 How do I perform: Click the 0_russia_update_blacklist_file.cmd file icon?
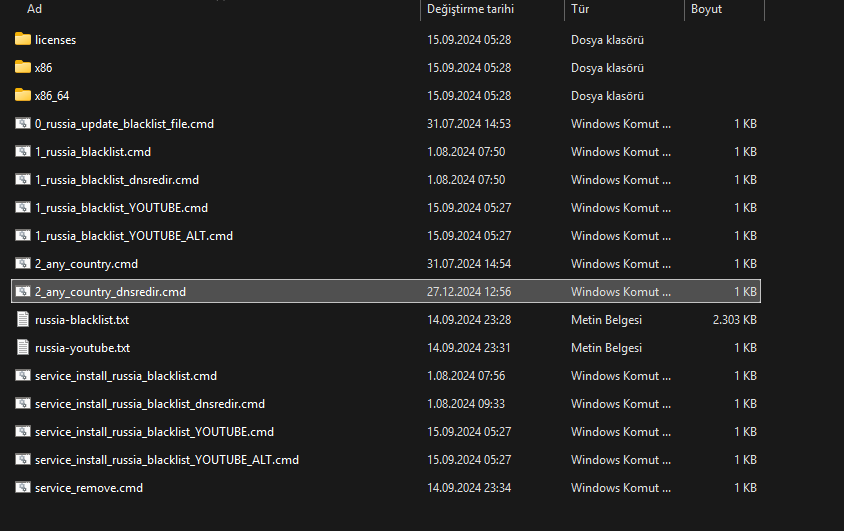(x=23, y=124)
